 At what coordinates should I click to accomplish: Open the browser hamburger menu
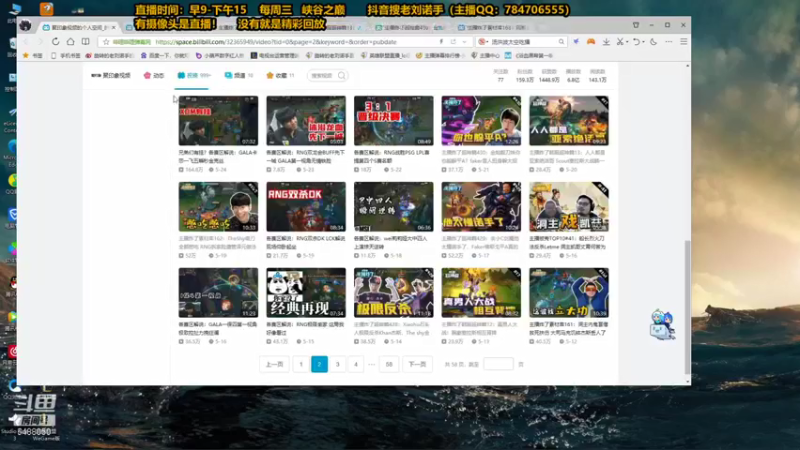[684, 42]
